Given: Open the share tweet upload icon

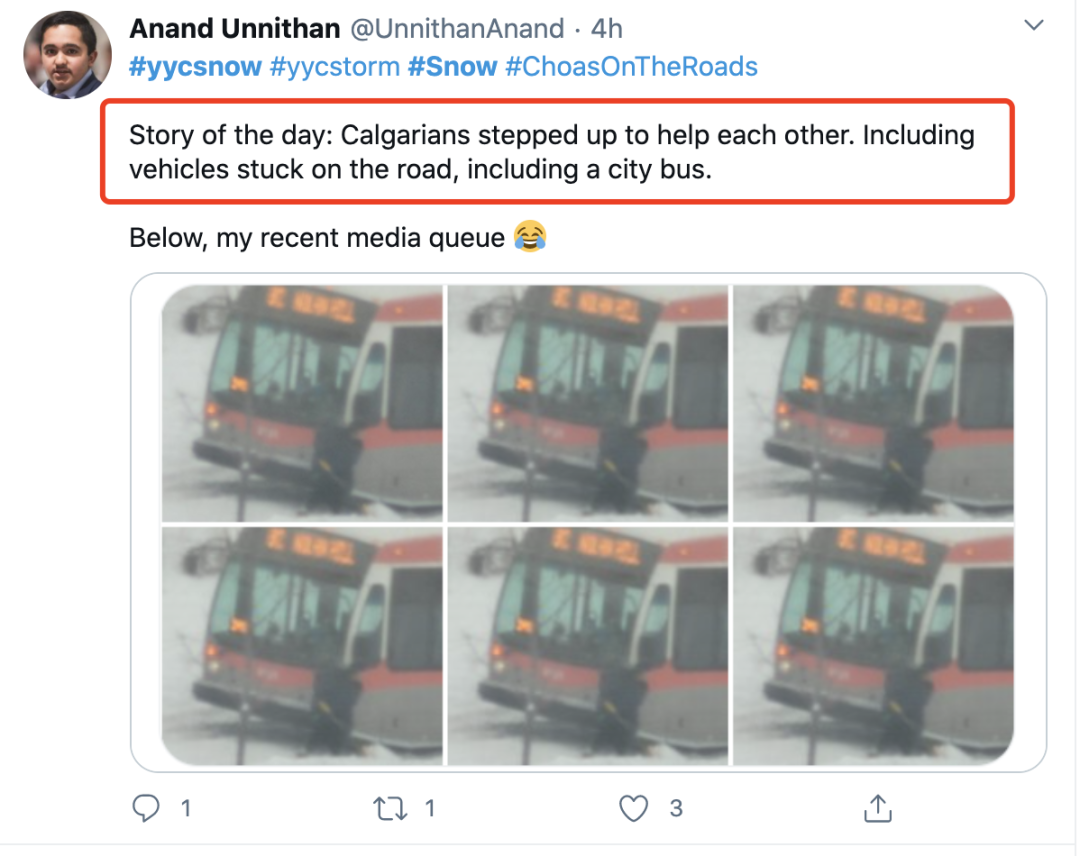Looking at the screenshot, I should click(878, 808).
